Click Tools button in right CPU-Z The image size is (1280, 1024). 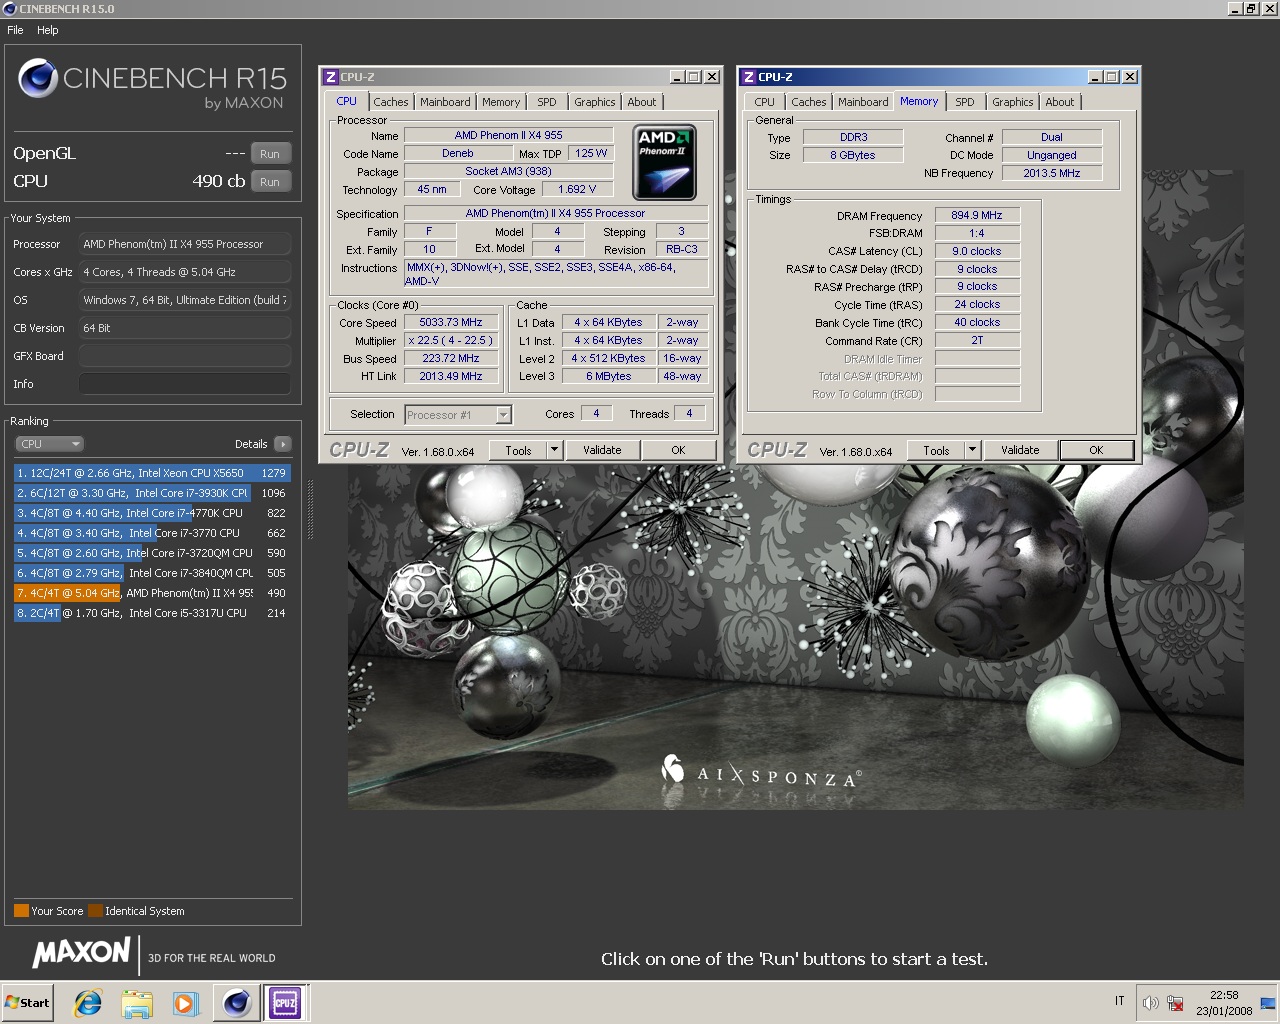point(936,450)
